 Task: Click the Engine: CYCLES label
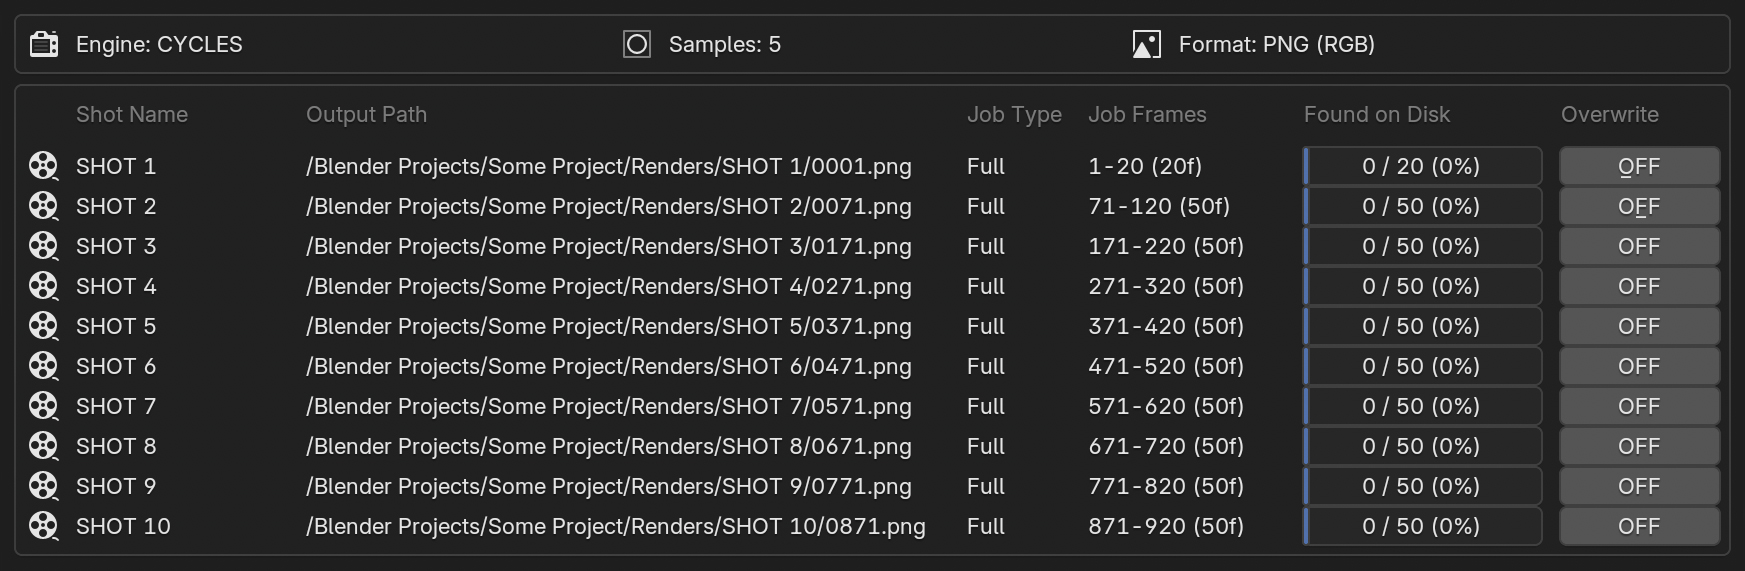(159, 45)
